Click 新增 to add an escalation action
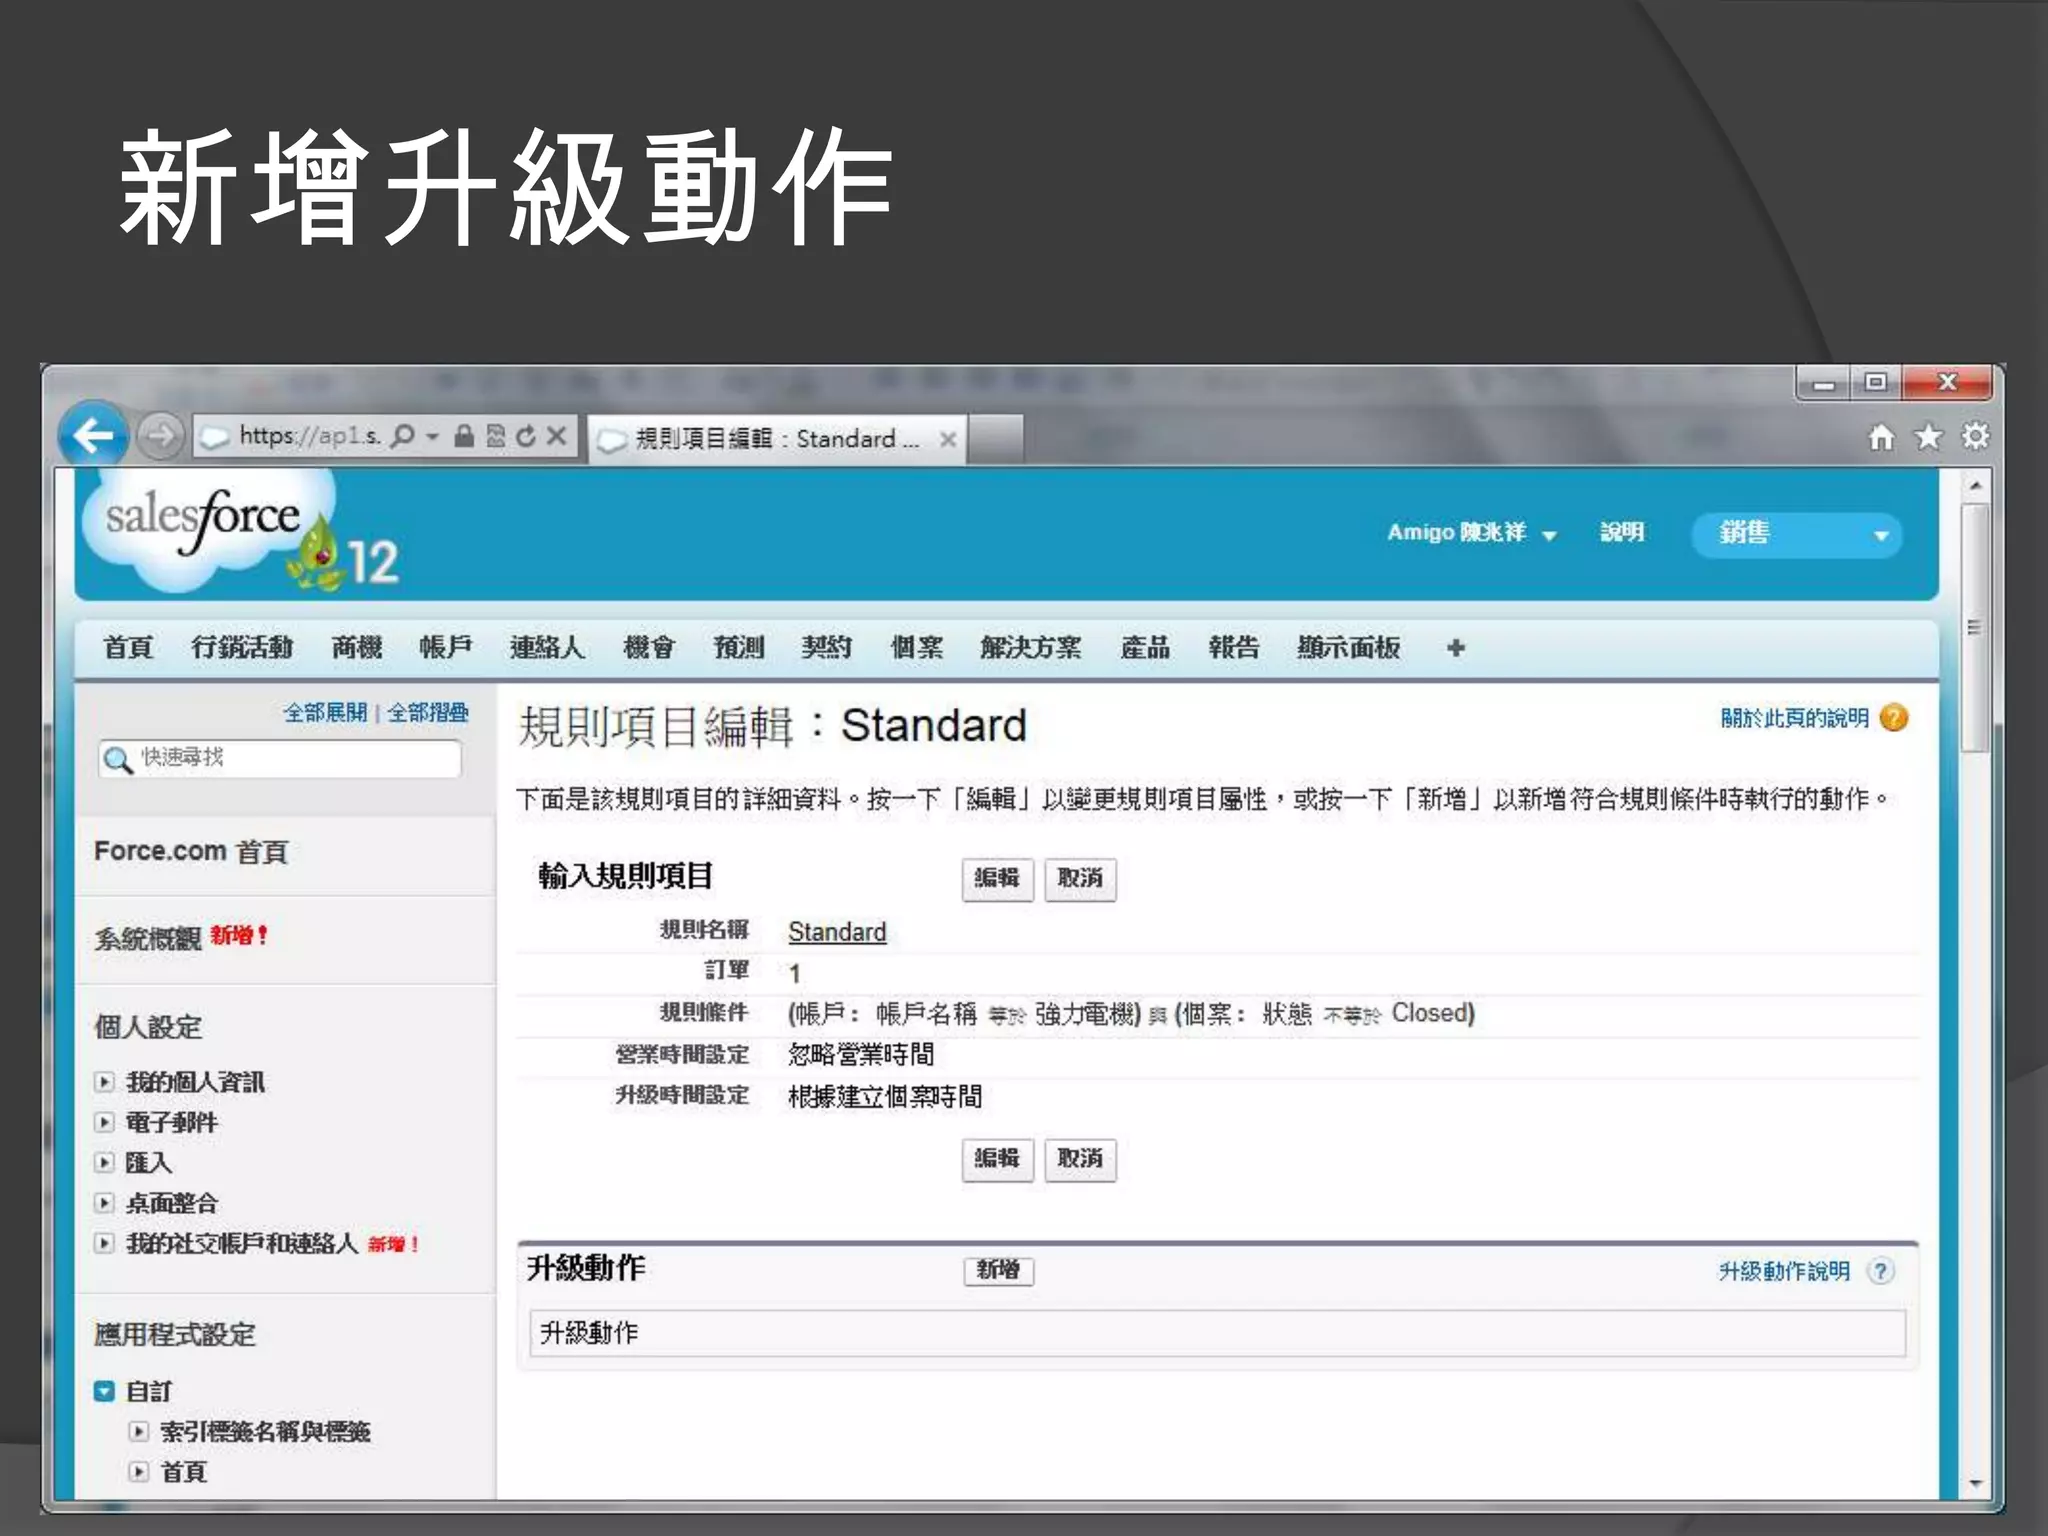The image size is (2048, 1536). [998, 1271]
